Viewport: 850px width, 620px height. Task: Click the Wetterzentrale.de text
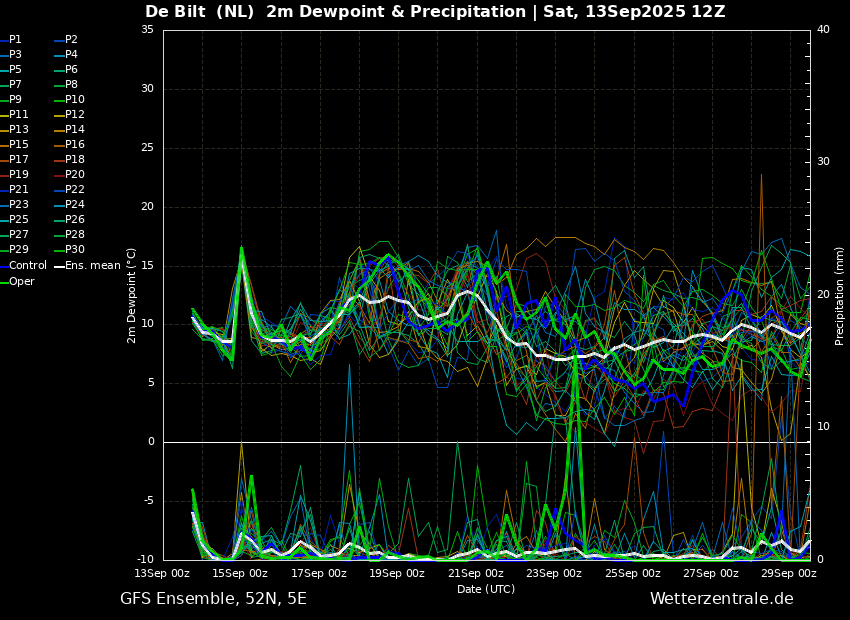[722, 598]
